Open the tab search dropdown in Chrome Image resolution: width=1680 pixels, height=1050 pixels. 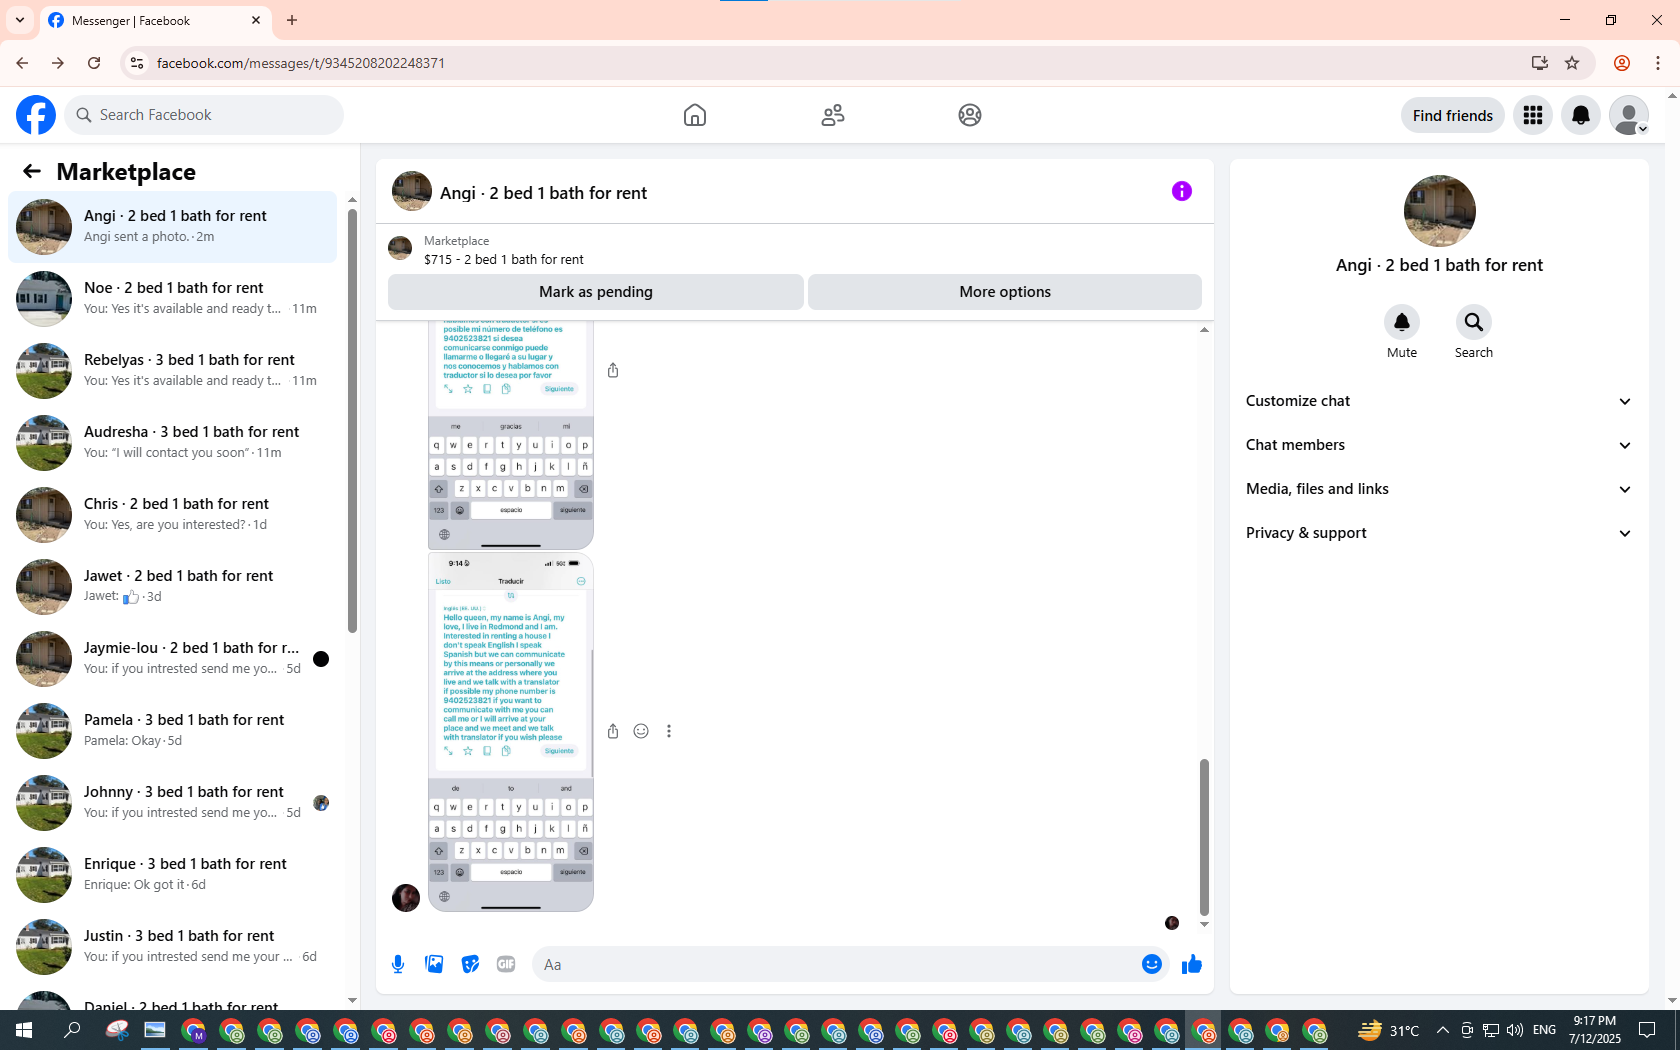click(x=20, y=20)
